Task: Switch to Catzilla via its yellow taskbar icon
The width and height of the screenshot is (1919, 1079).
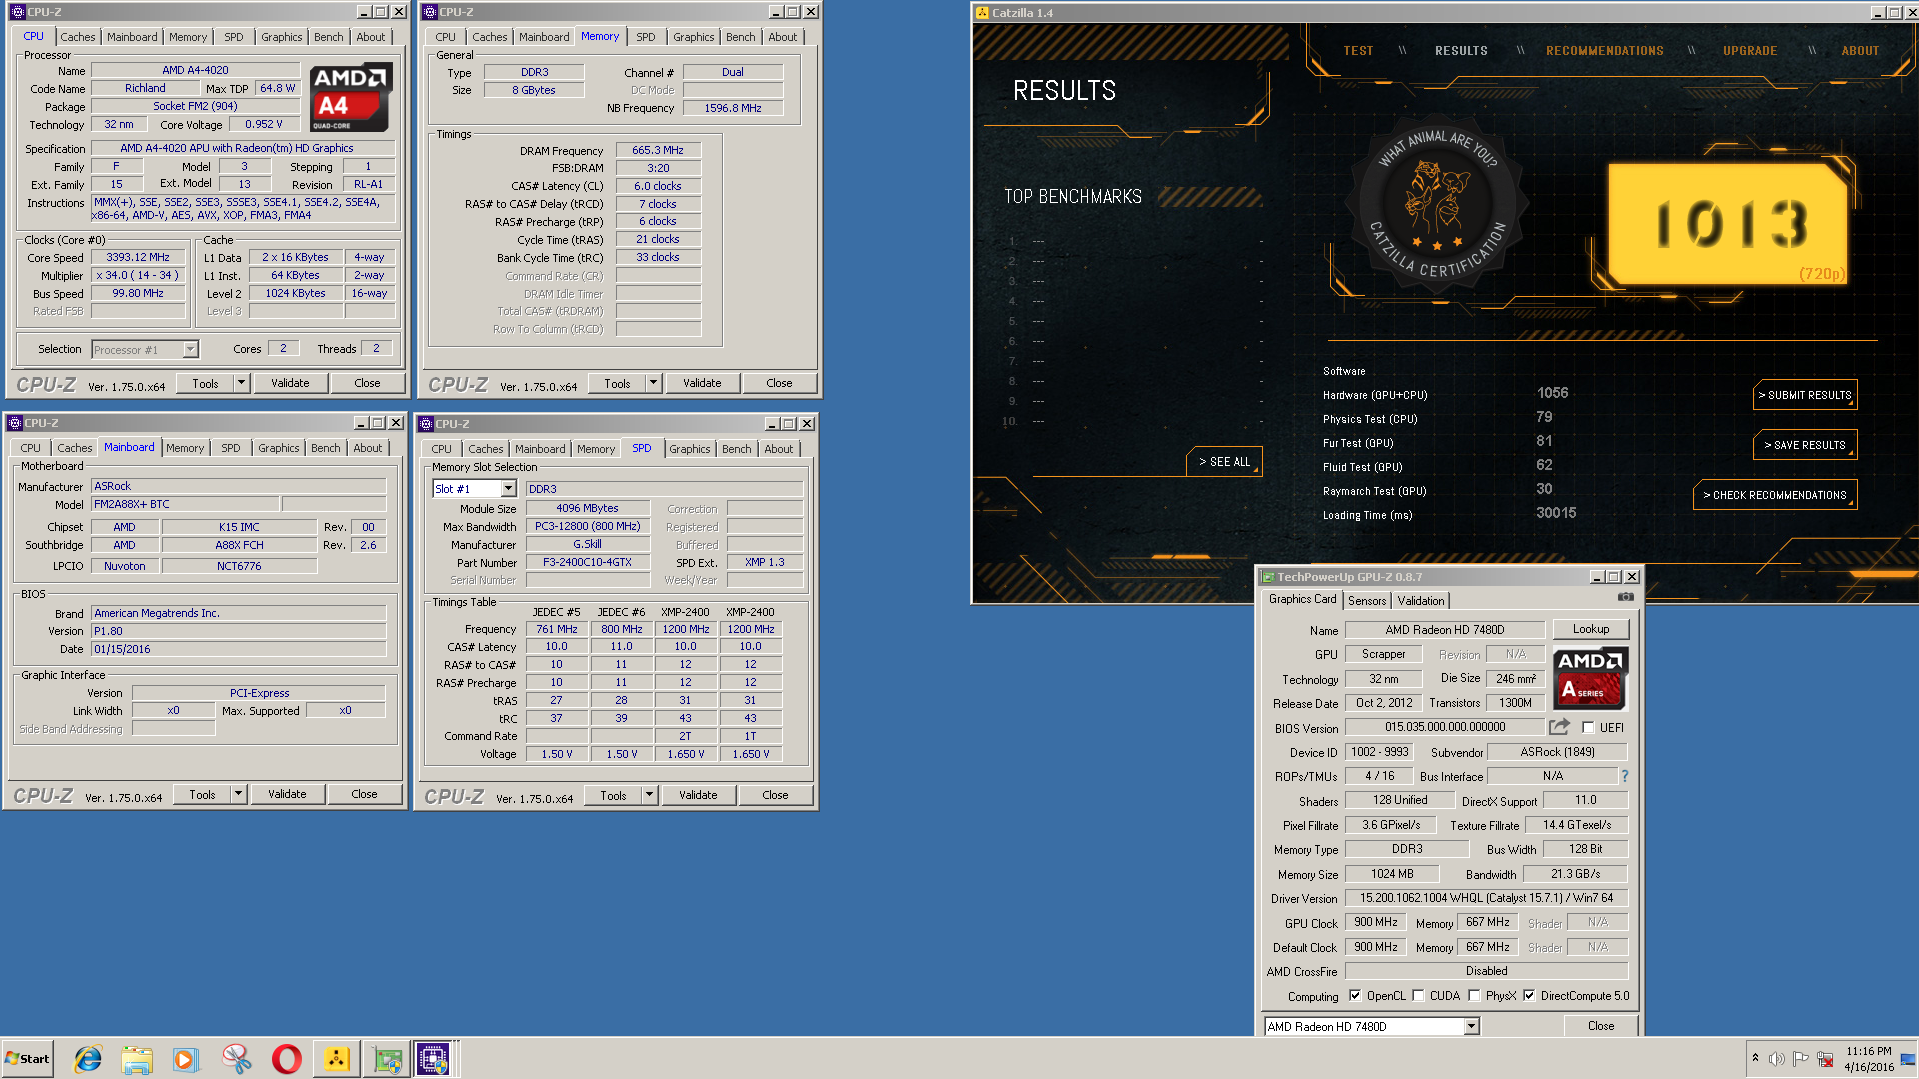Action: click(x=336, y=1059)
